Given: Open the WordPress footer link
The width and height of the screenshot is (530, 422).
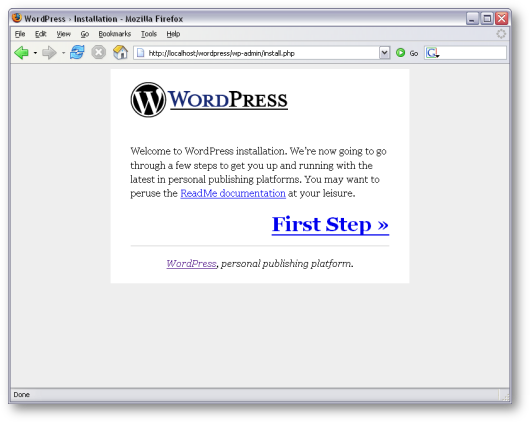Looking at the screenshot, I should [x=191, y=263].
